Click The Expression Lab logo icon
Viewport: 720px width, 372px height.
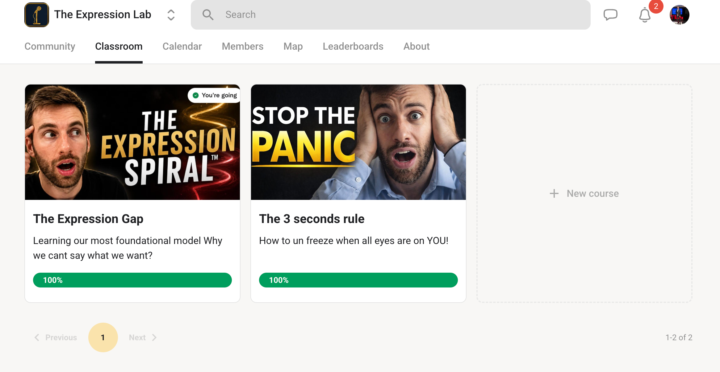37,15
